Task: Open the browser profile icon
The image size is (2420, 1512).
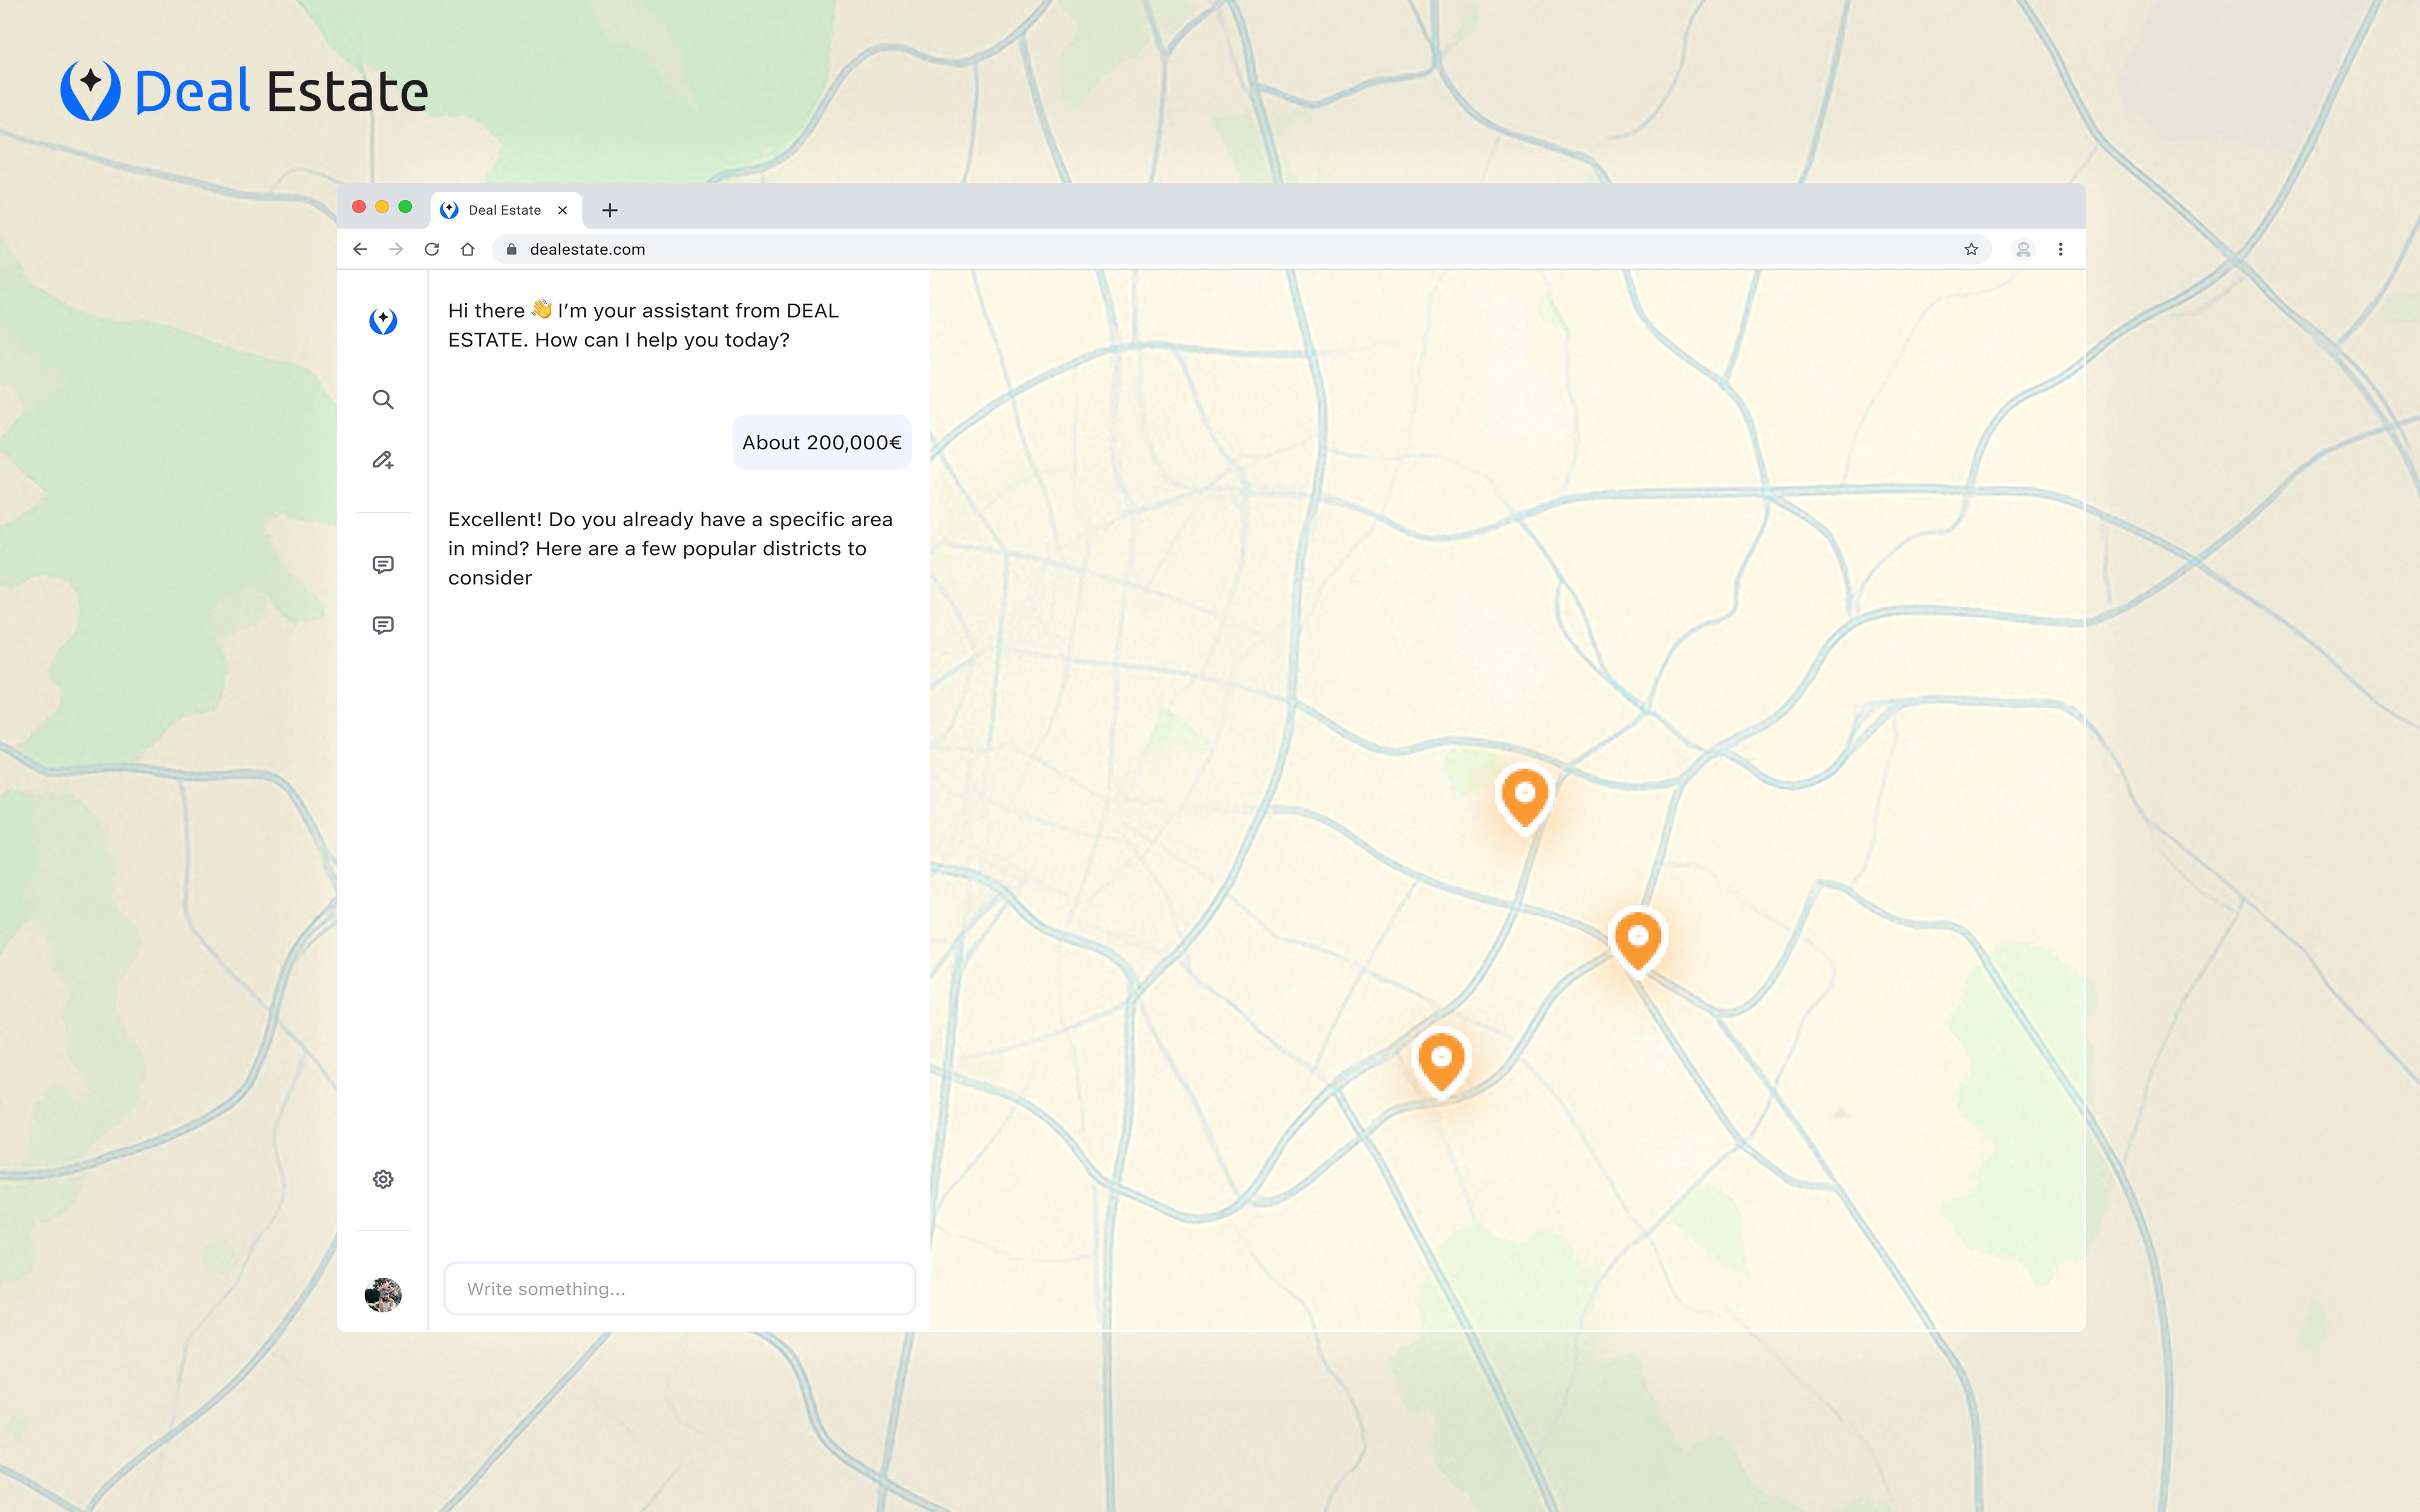Action: pyautogui.click(x=2023, y=249)
